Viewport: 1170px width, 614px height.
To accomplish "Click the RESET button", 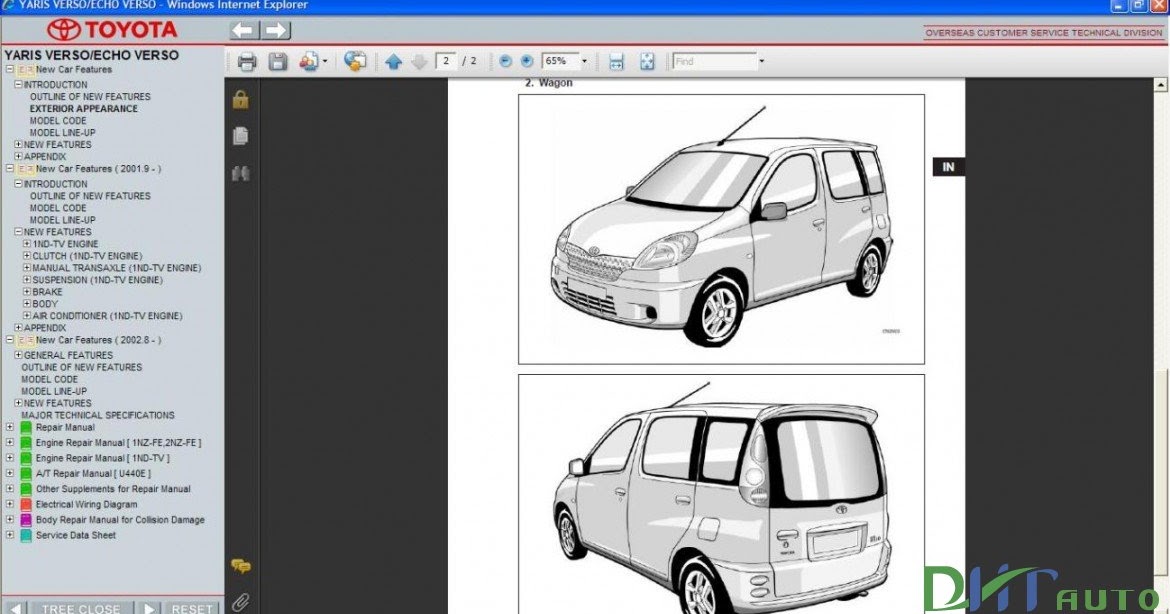I will (x=192, y=609).
